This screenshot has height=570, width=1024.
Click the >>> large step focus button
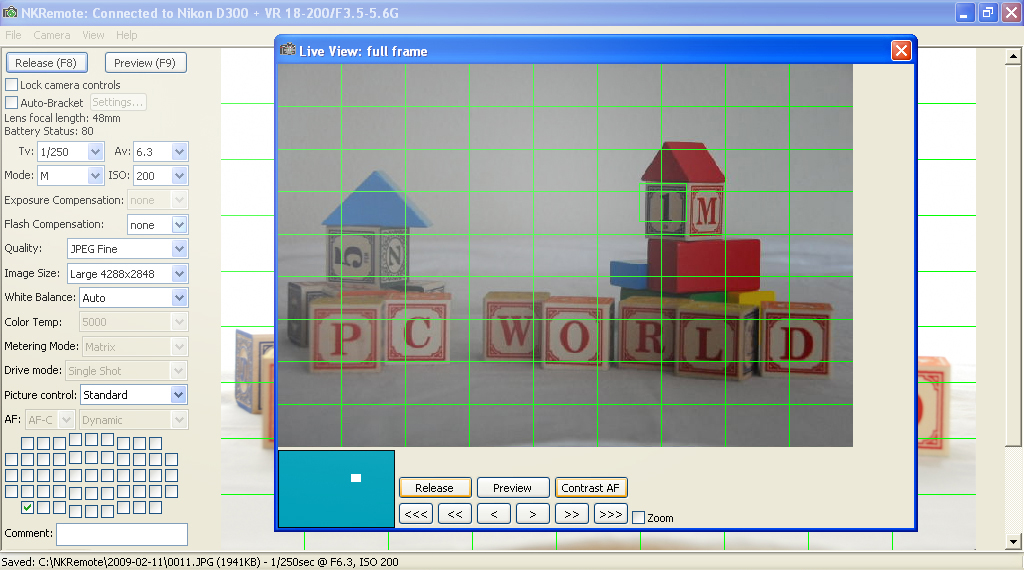(610, 514)
